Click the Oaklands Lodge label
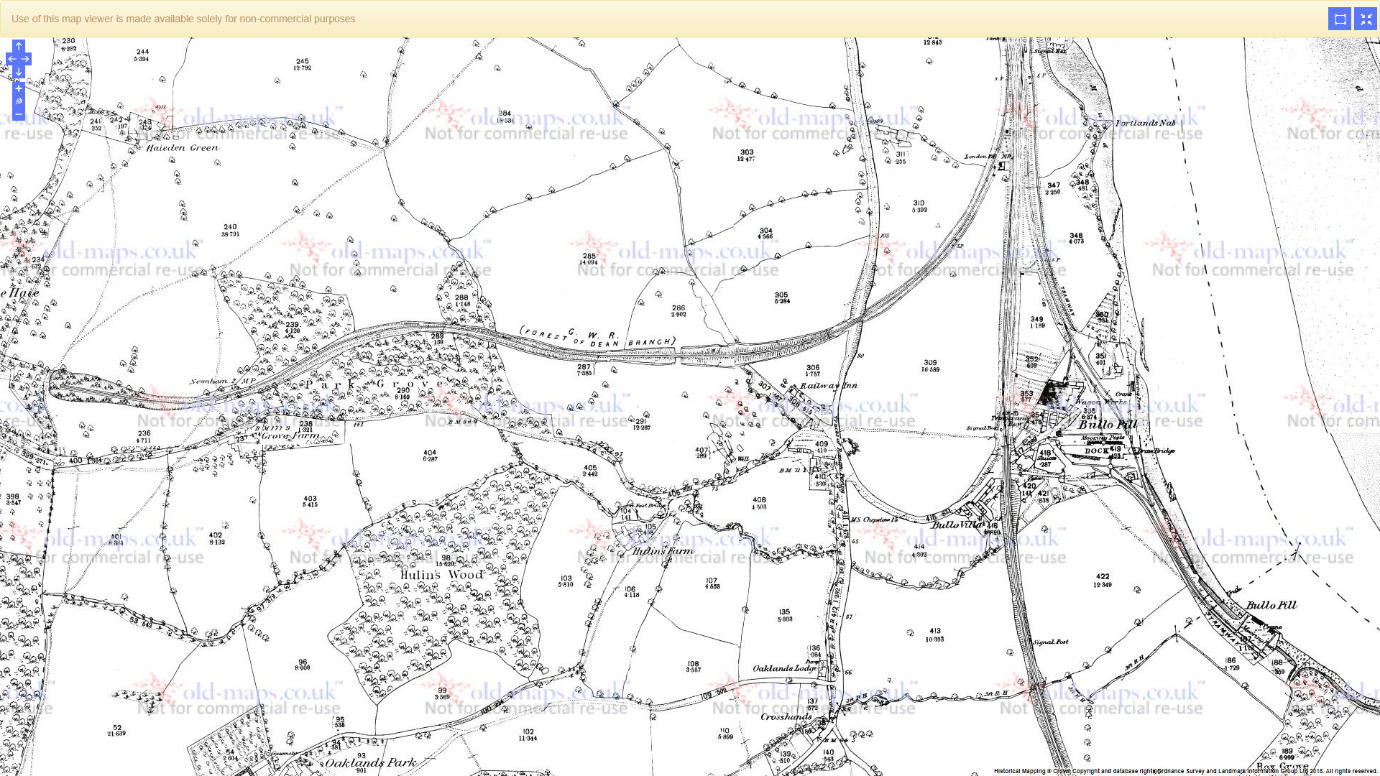Screen dimensions: 1380x776 click(x=780, y=669)
